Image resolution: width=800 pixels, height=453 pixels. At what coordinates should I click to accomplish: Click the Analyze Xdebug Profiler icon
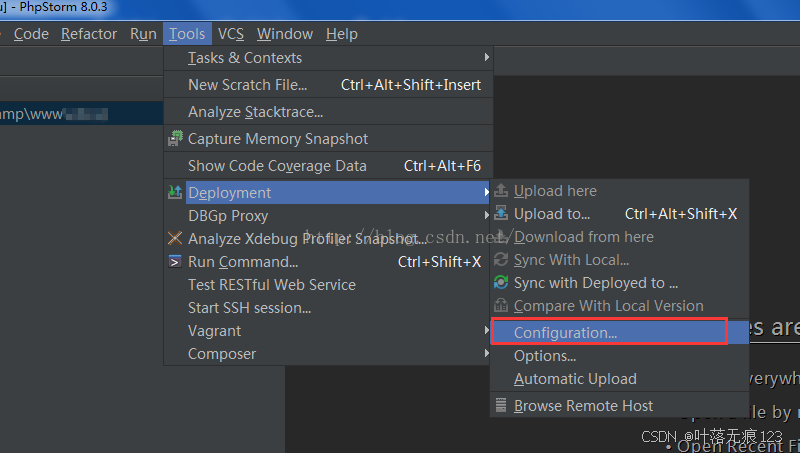tap(175, 238)
